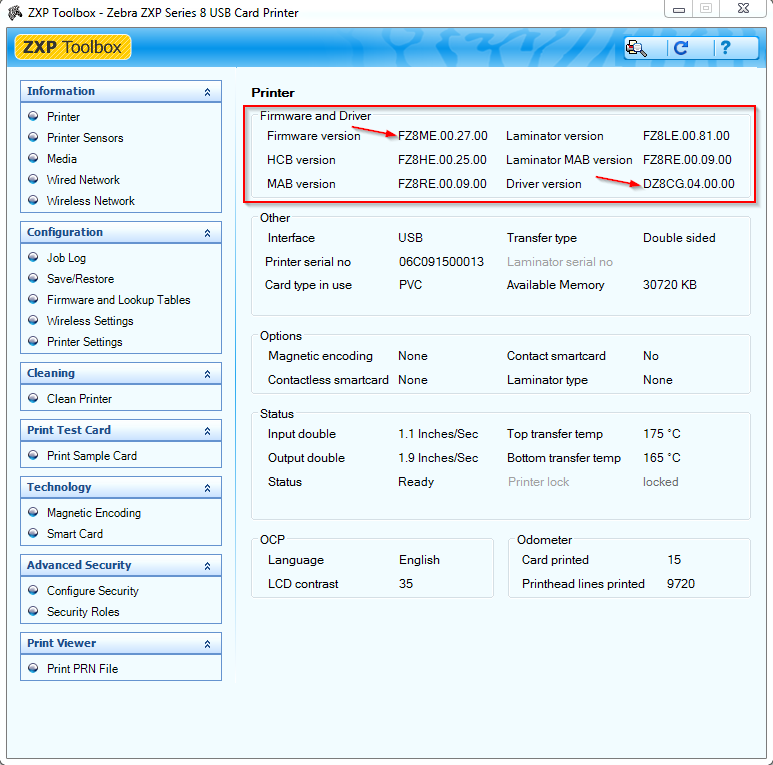Open Wireless Network information
This screenshot has width=773, height=765.
coord(90,201)
